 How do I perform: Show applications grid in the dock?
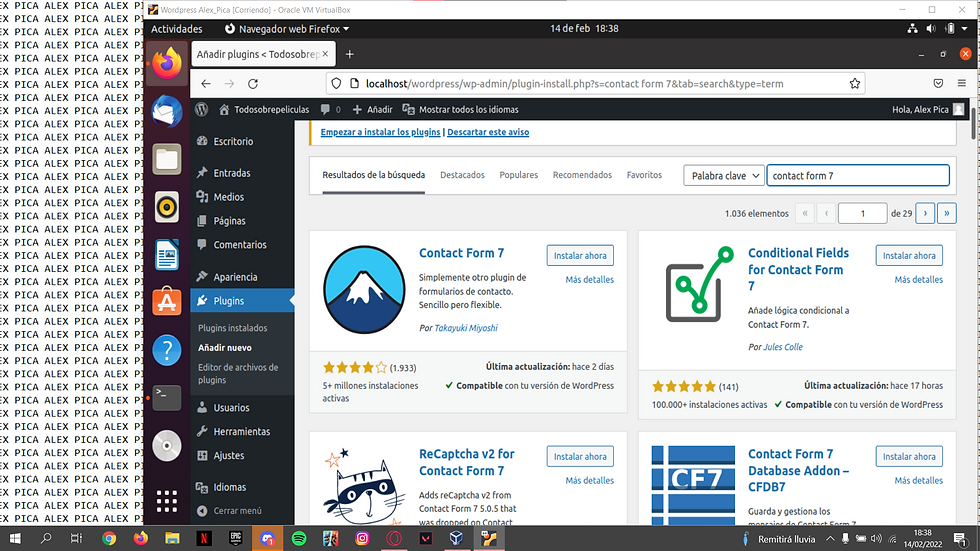(167, 501)
